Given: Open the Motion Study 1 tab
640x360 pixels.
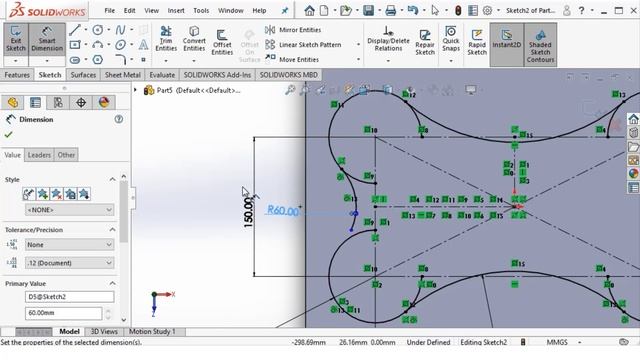Looking at the screenshot, I should pyautogui.click(x=152, y=331).
